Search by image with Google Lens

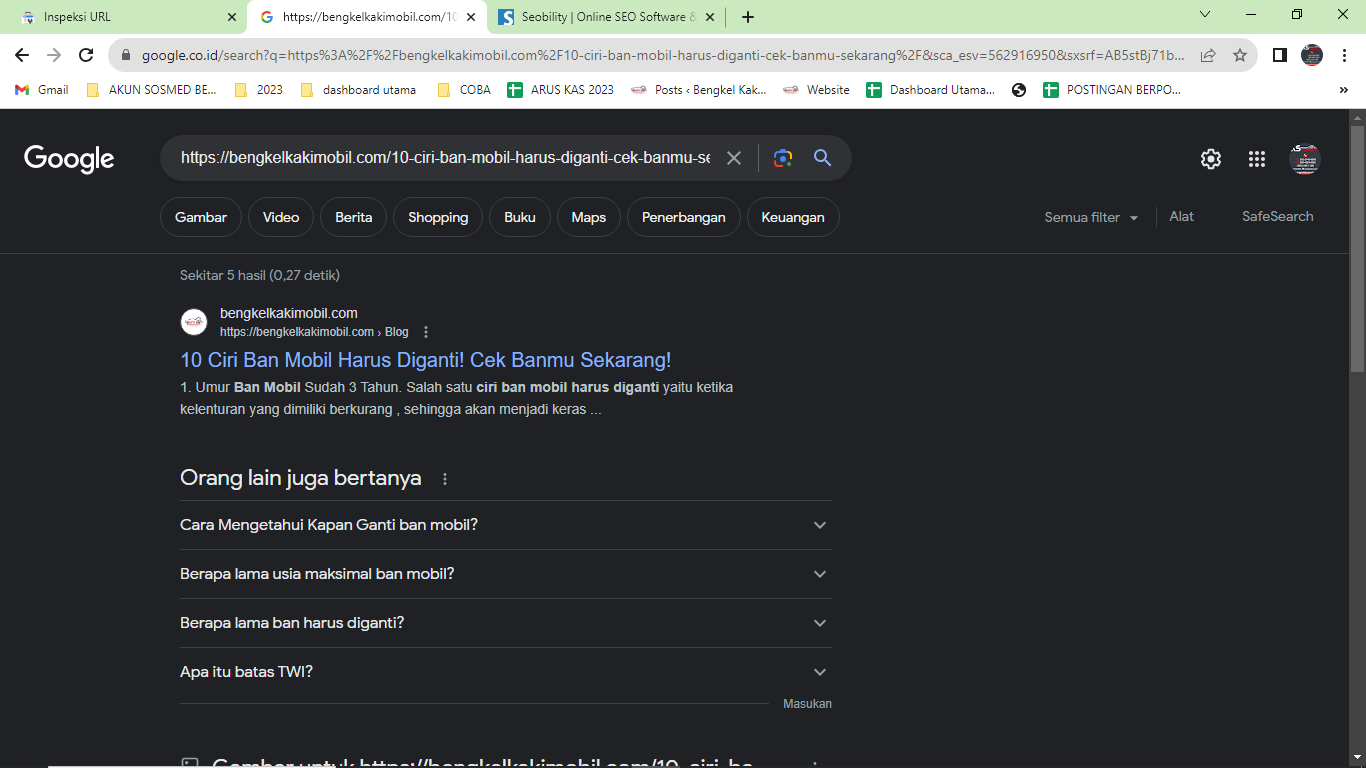coord(783,158)
